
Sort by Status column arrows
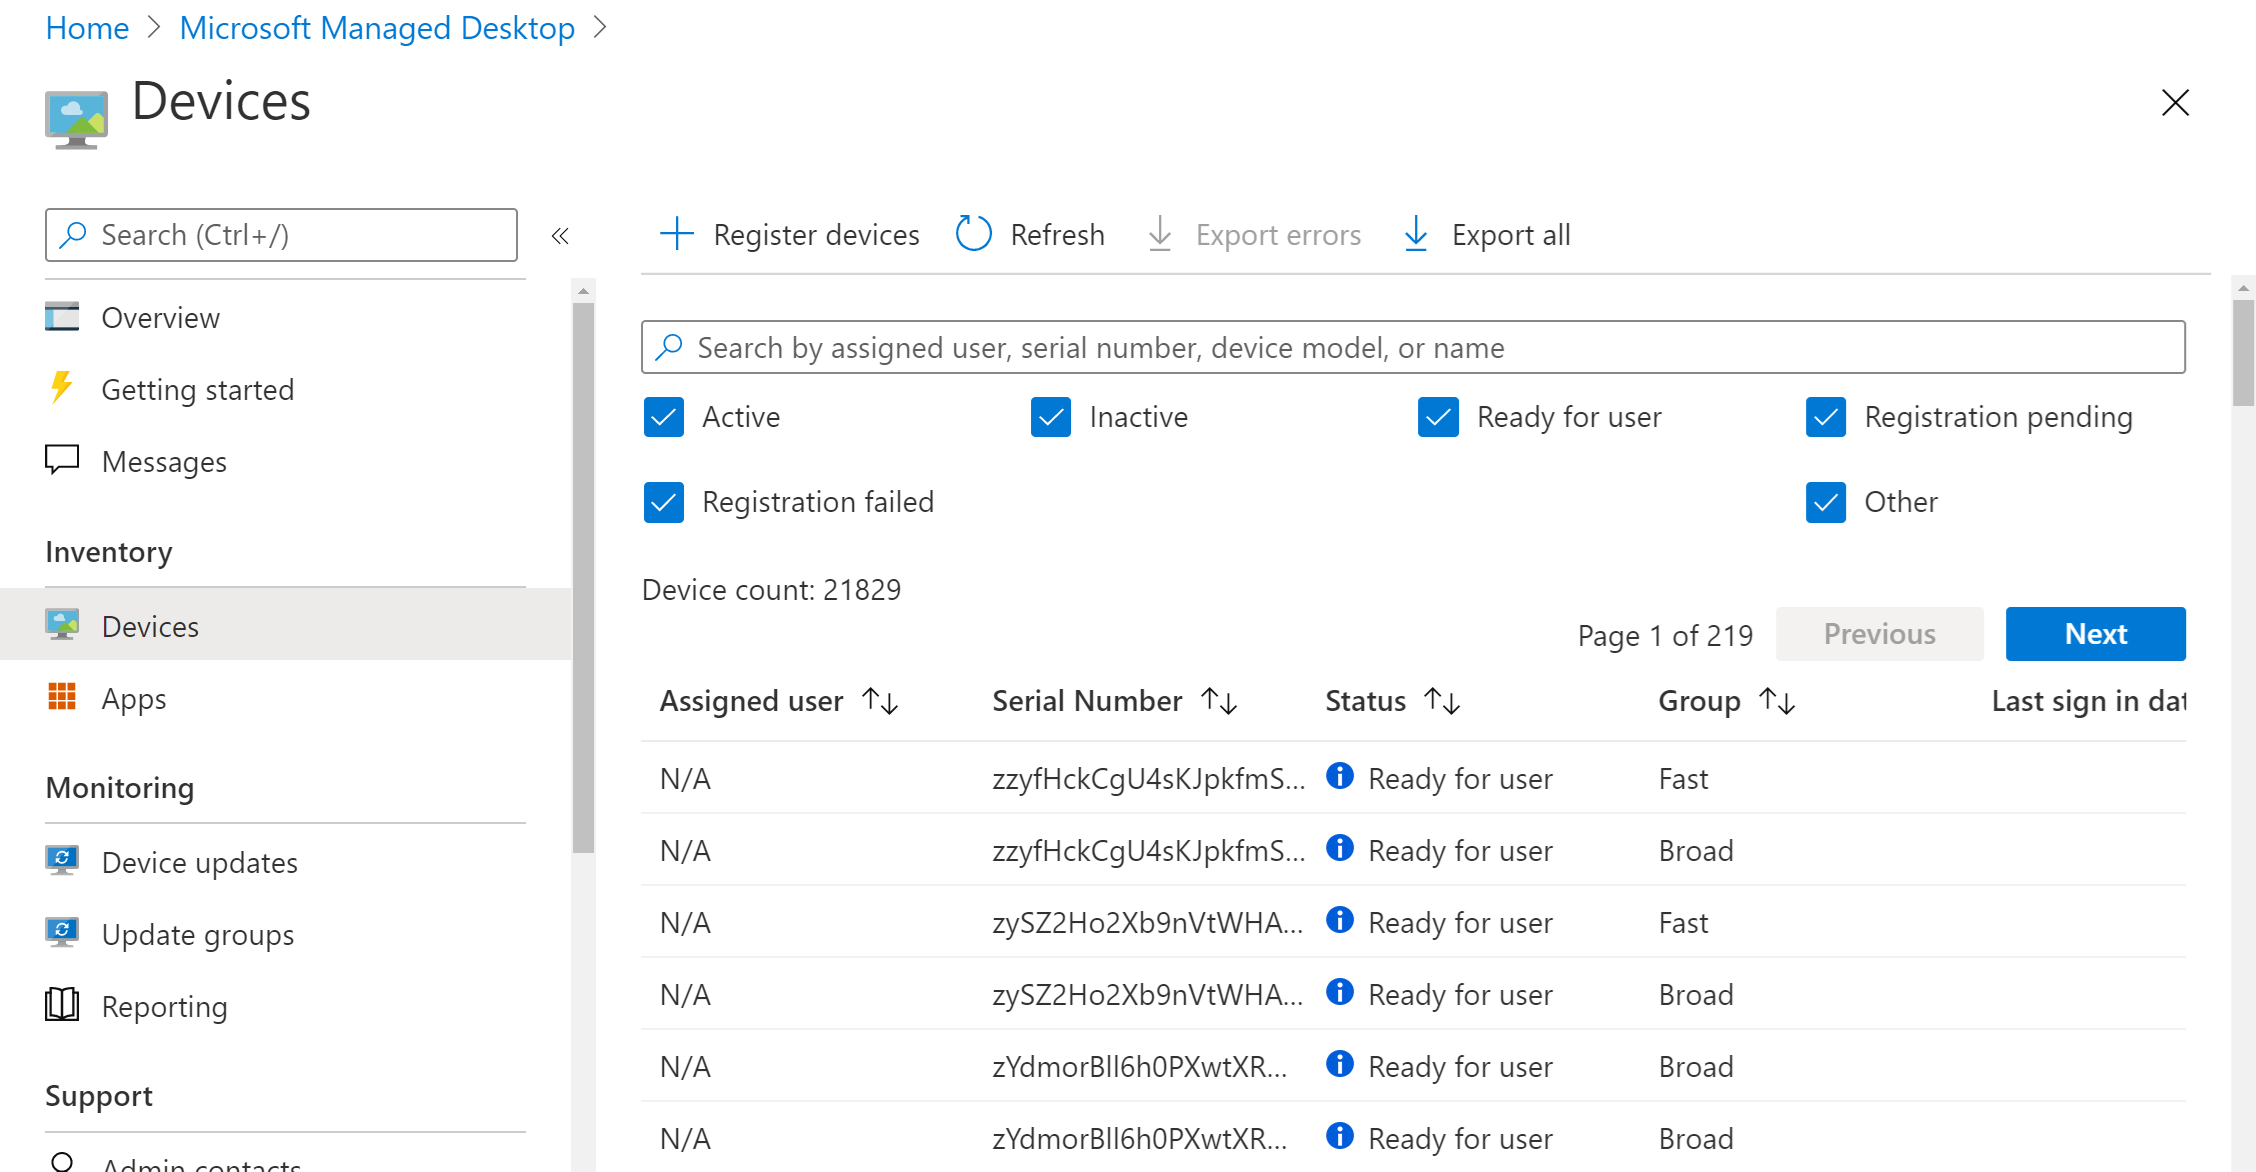(1442, 701)
